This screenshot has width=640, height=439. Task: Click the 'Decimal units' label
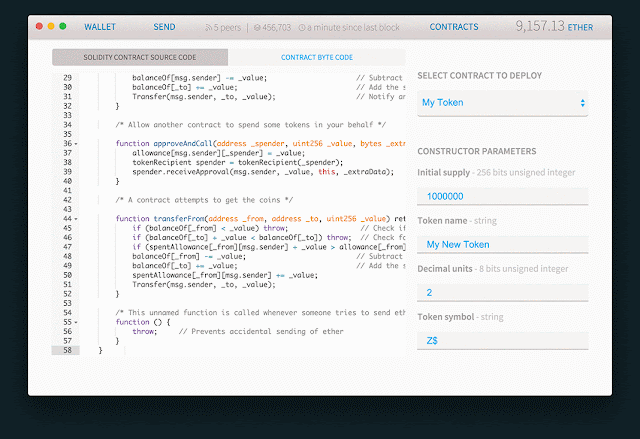pyautogui.click(x=444, y=269)
